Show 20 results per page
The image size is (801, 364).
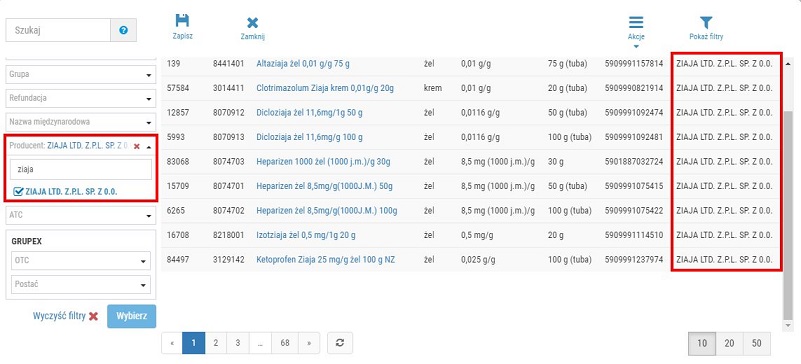(729, 343)
